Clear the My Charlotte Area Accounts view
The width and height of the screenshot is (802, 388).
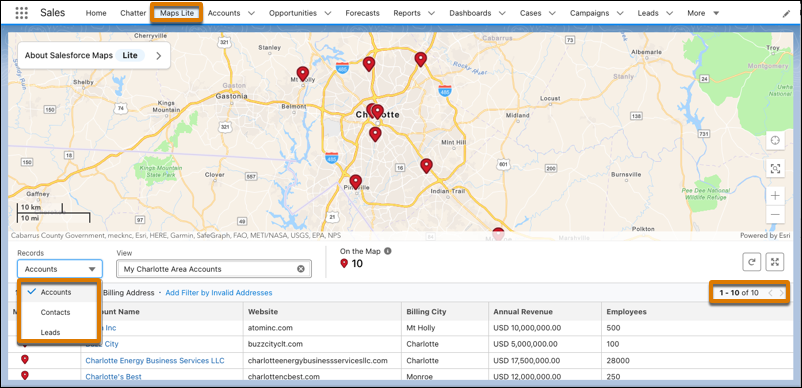(x=301, y=269)
